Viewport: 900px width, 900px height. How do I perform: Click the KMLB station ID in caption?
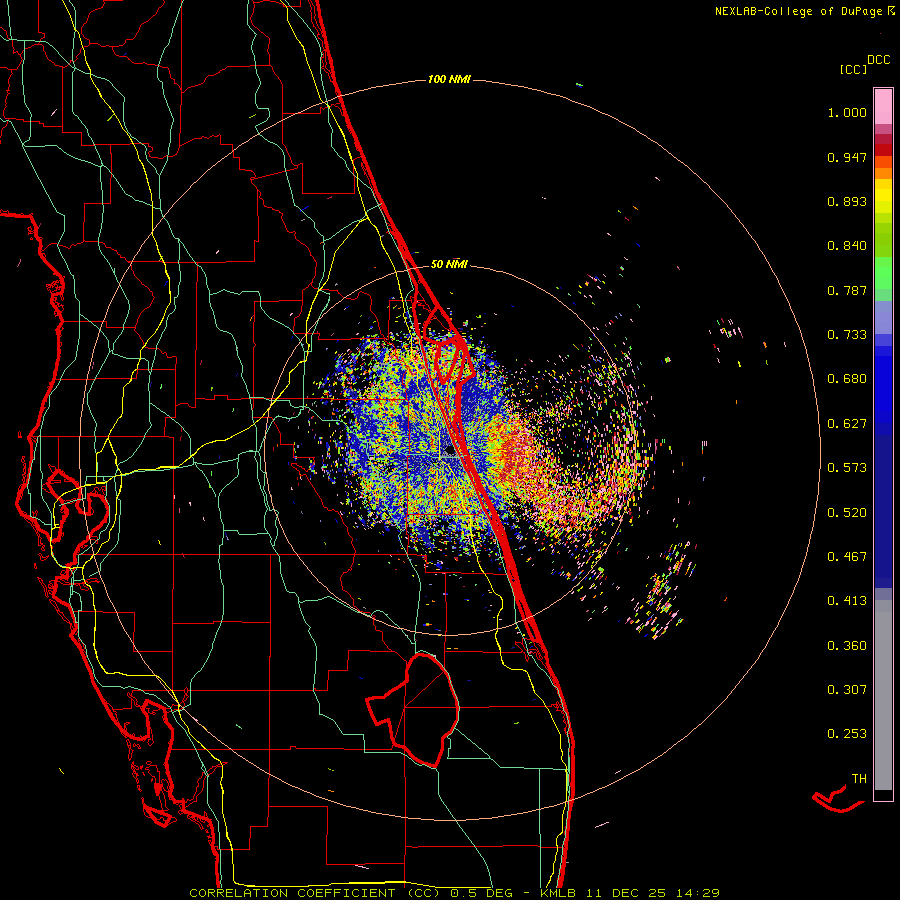coord(560,893)
